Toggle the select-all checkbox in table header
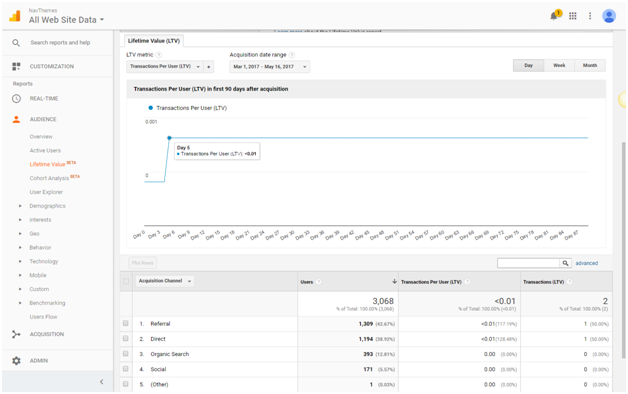 [x=126, y=281]
